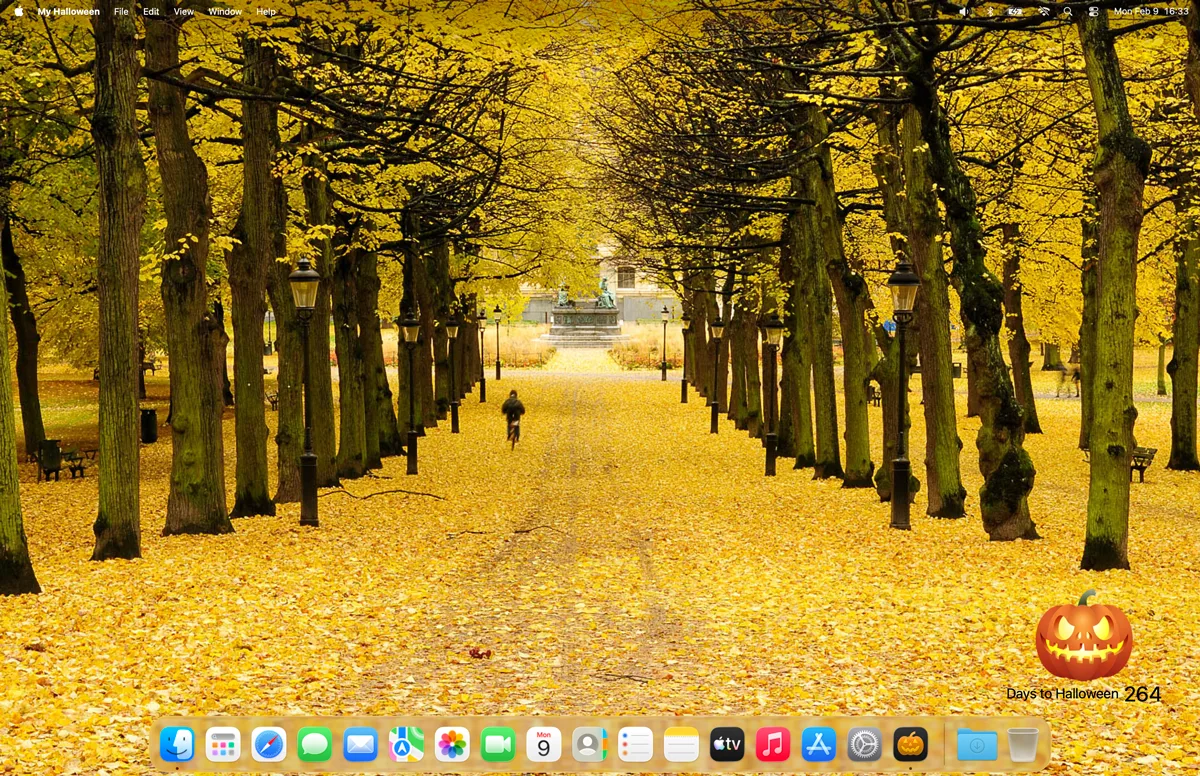Open the Edit menu
This screenshot has height=776, width=1200.
pos(151,12)
